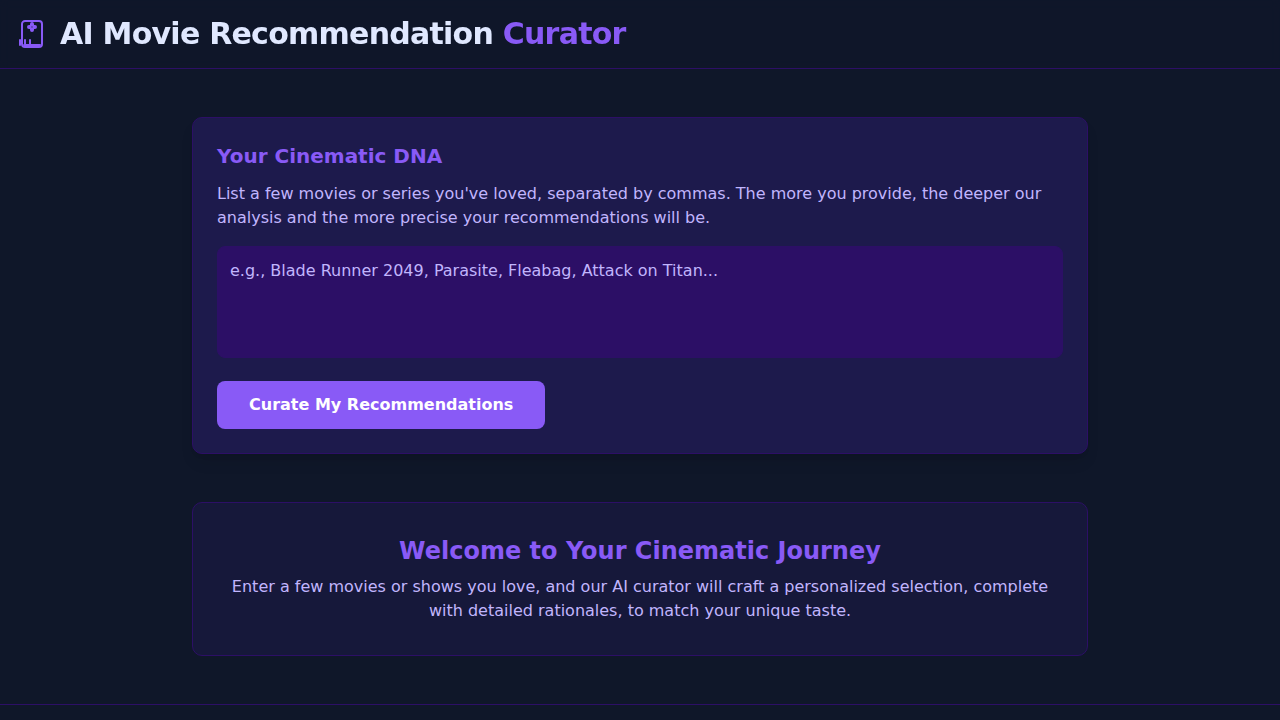Viewport: 1280px width, 720px height.
Task: Click the purple 'Curator' word in header
Action: tap(564, 34)
